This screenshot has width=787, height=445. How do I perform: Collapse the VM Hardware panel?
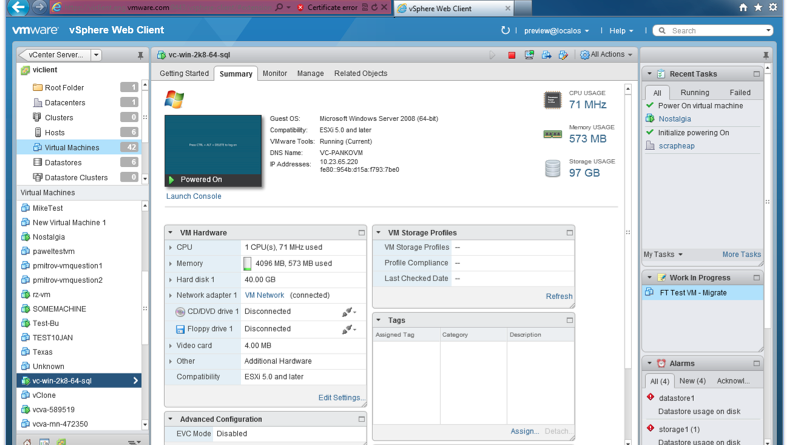[x=171, y=233]
